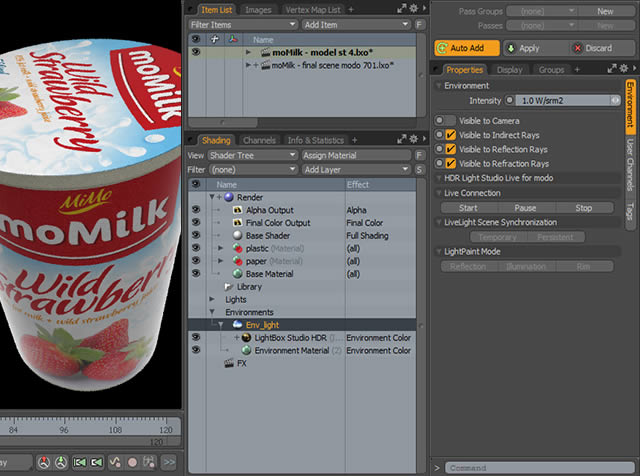Image resolution: width=640 pixels, height=476 pixels.
Task: Click the F button beside Assign Material
Action: 419,155
